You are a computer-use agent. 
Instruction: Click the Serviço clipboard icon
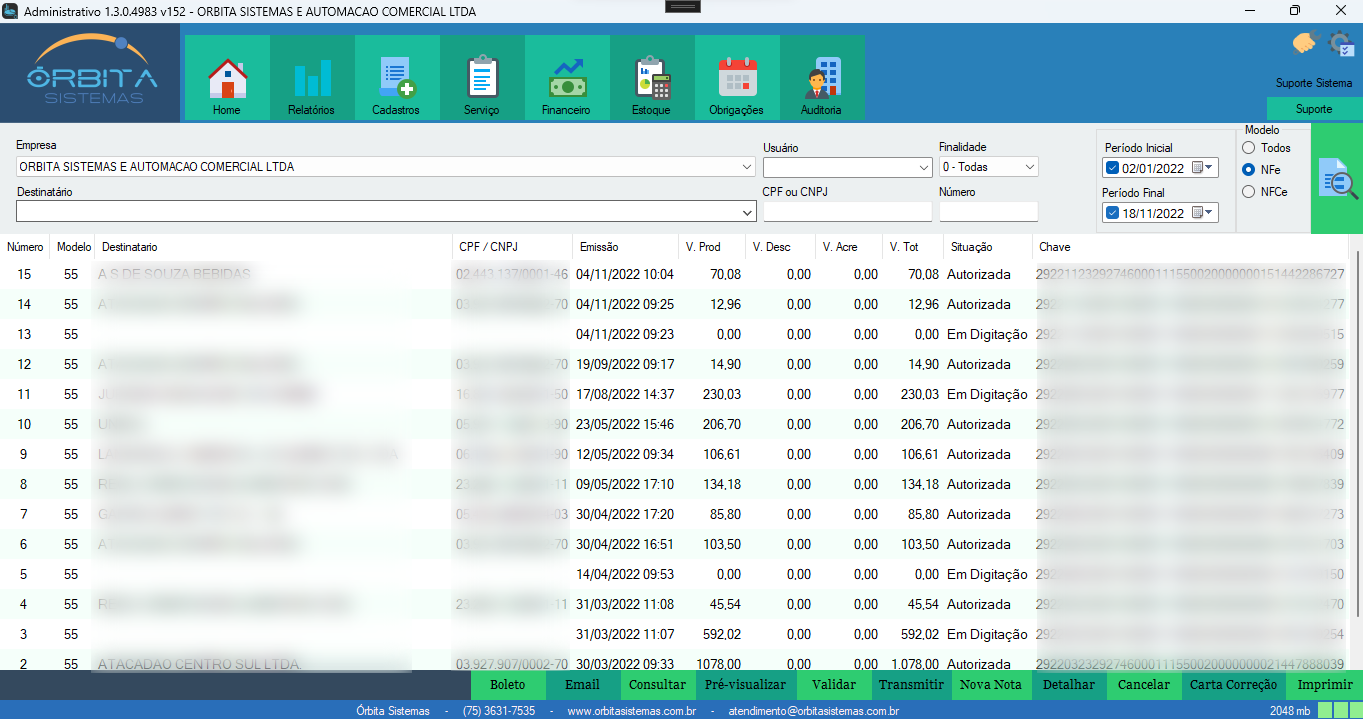click(x=482, y=77)
